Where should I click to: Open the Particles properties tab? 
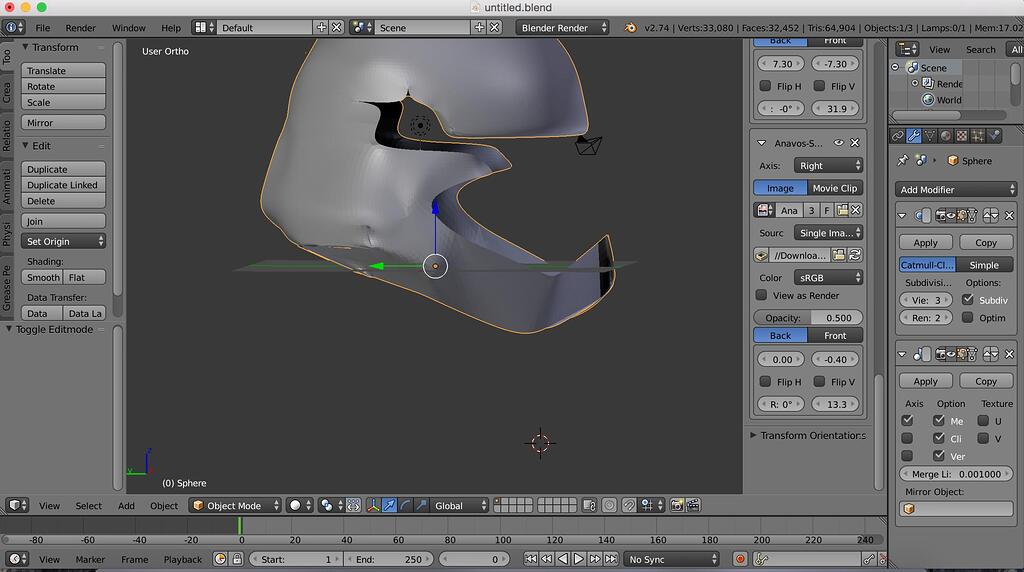point(978,136)
